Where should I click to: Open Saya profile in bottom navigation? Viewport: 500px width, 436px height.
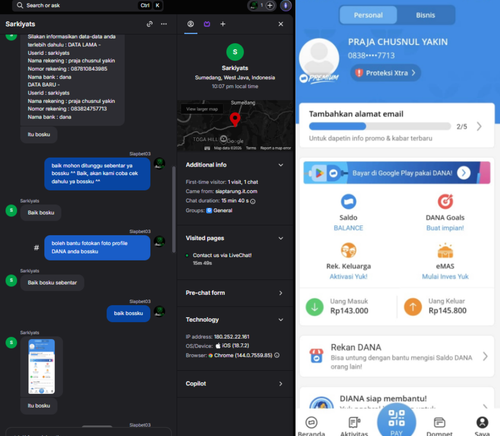point(482,426)
